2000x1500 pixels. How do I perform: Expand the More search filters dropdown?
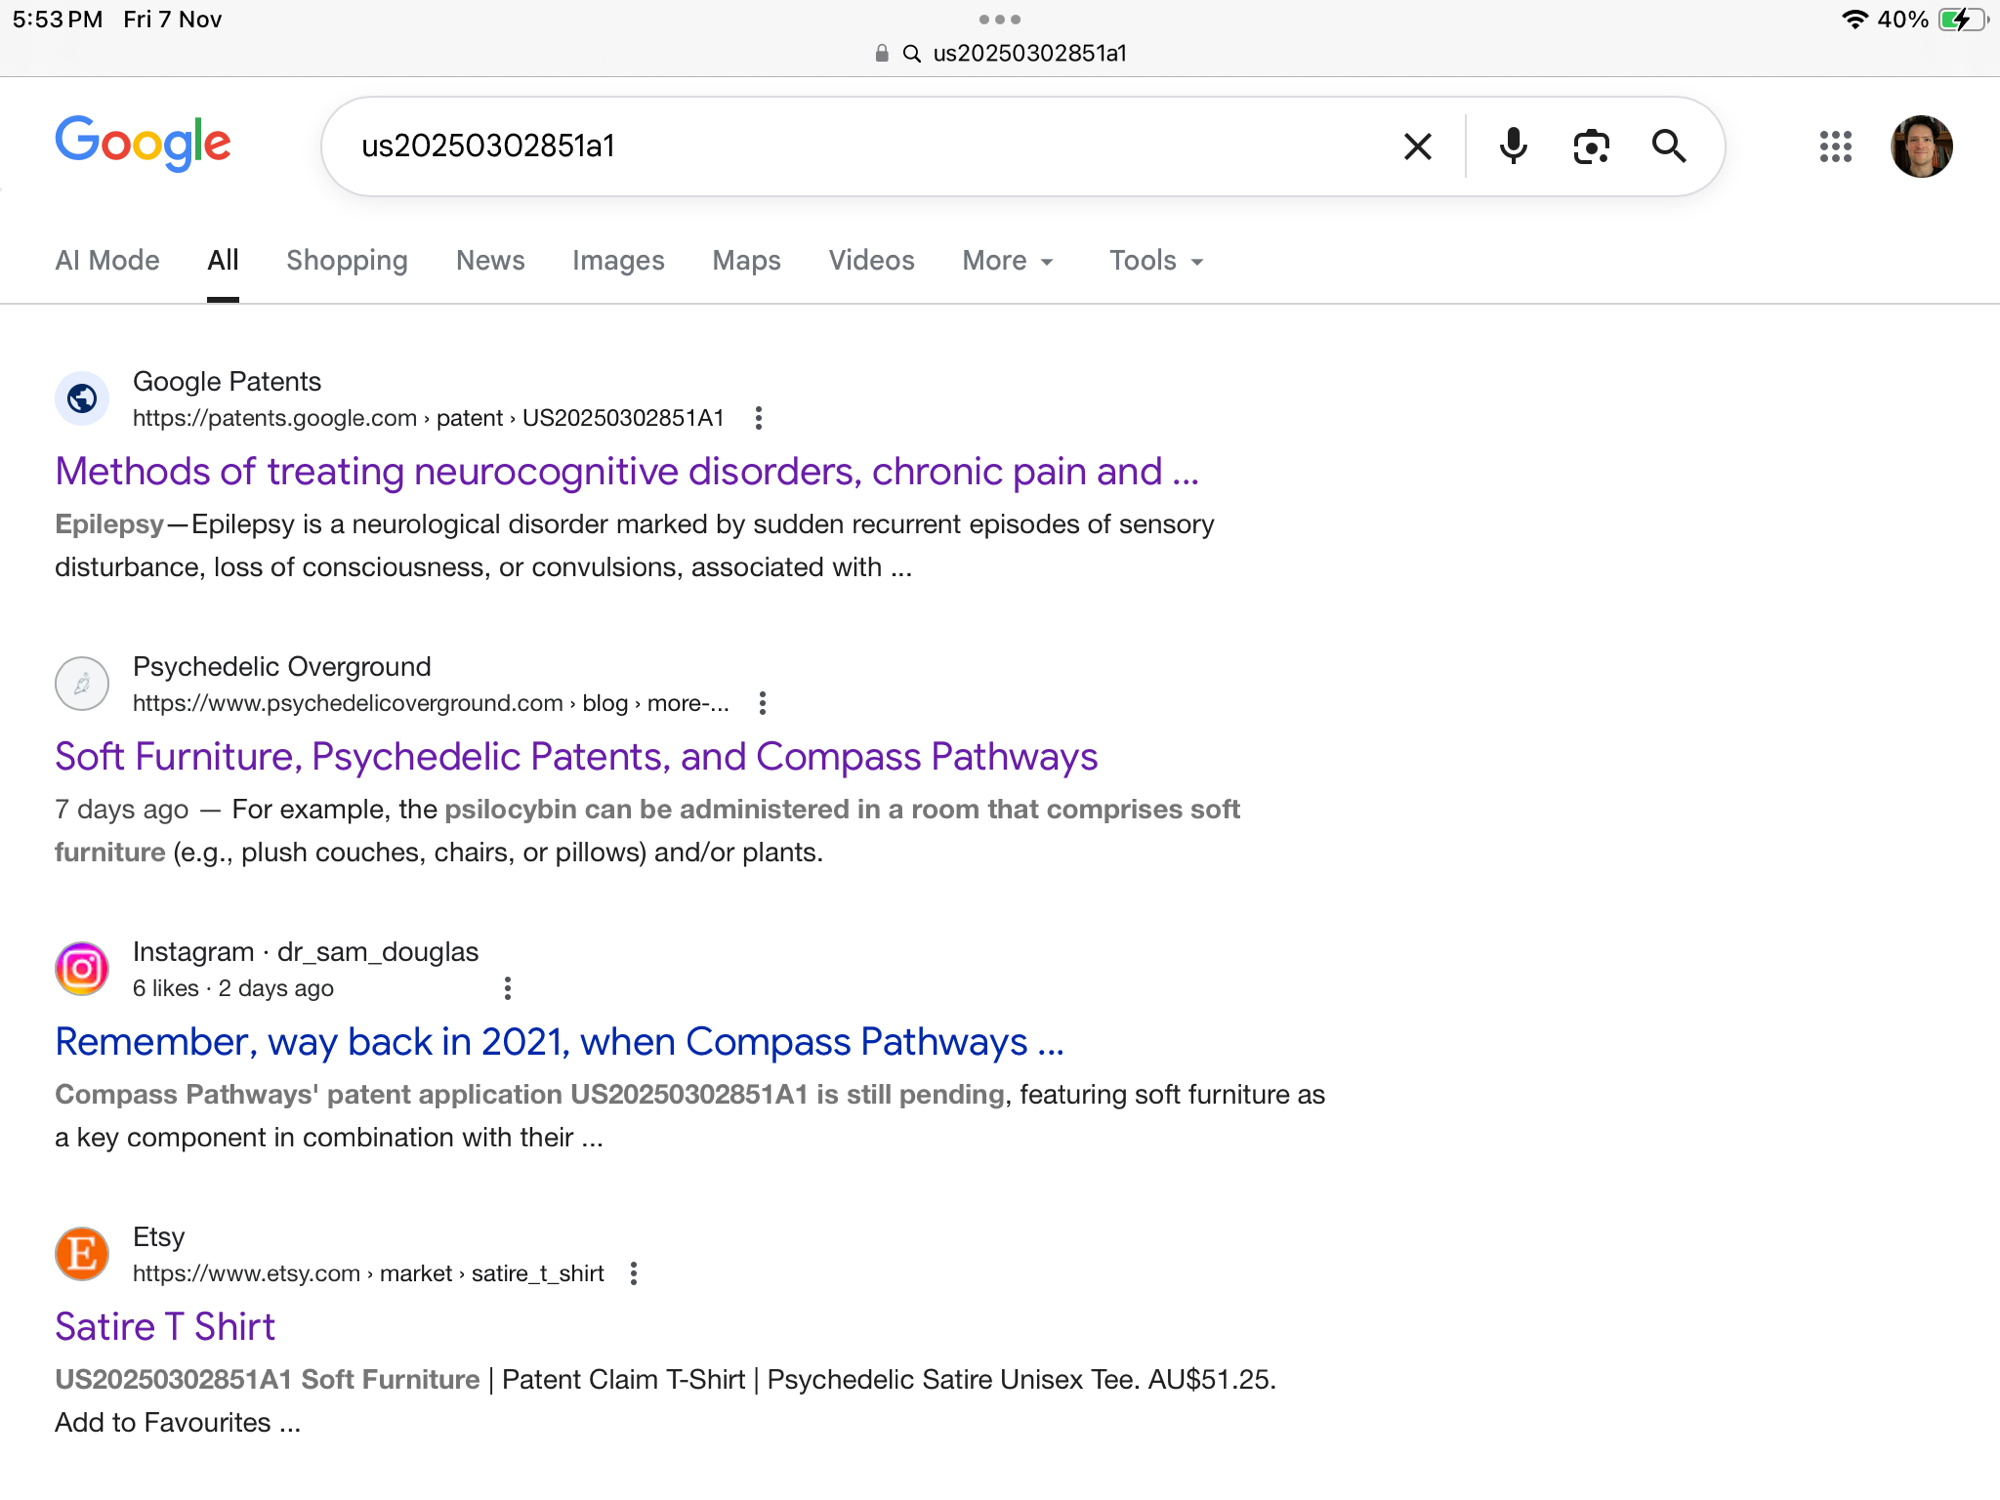coord(1007,261)
